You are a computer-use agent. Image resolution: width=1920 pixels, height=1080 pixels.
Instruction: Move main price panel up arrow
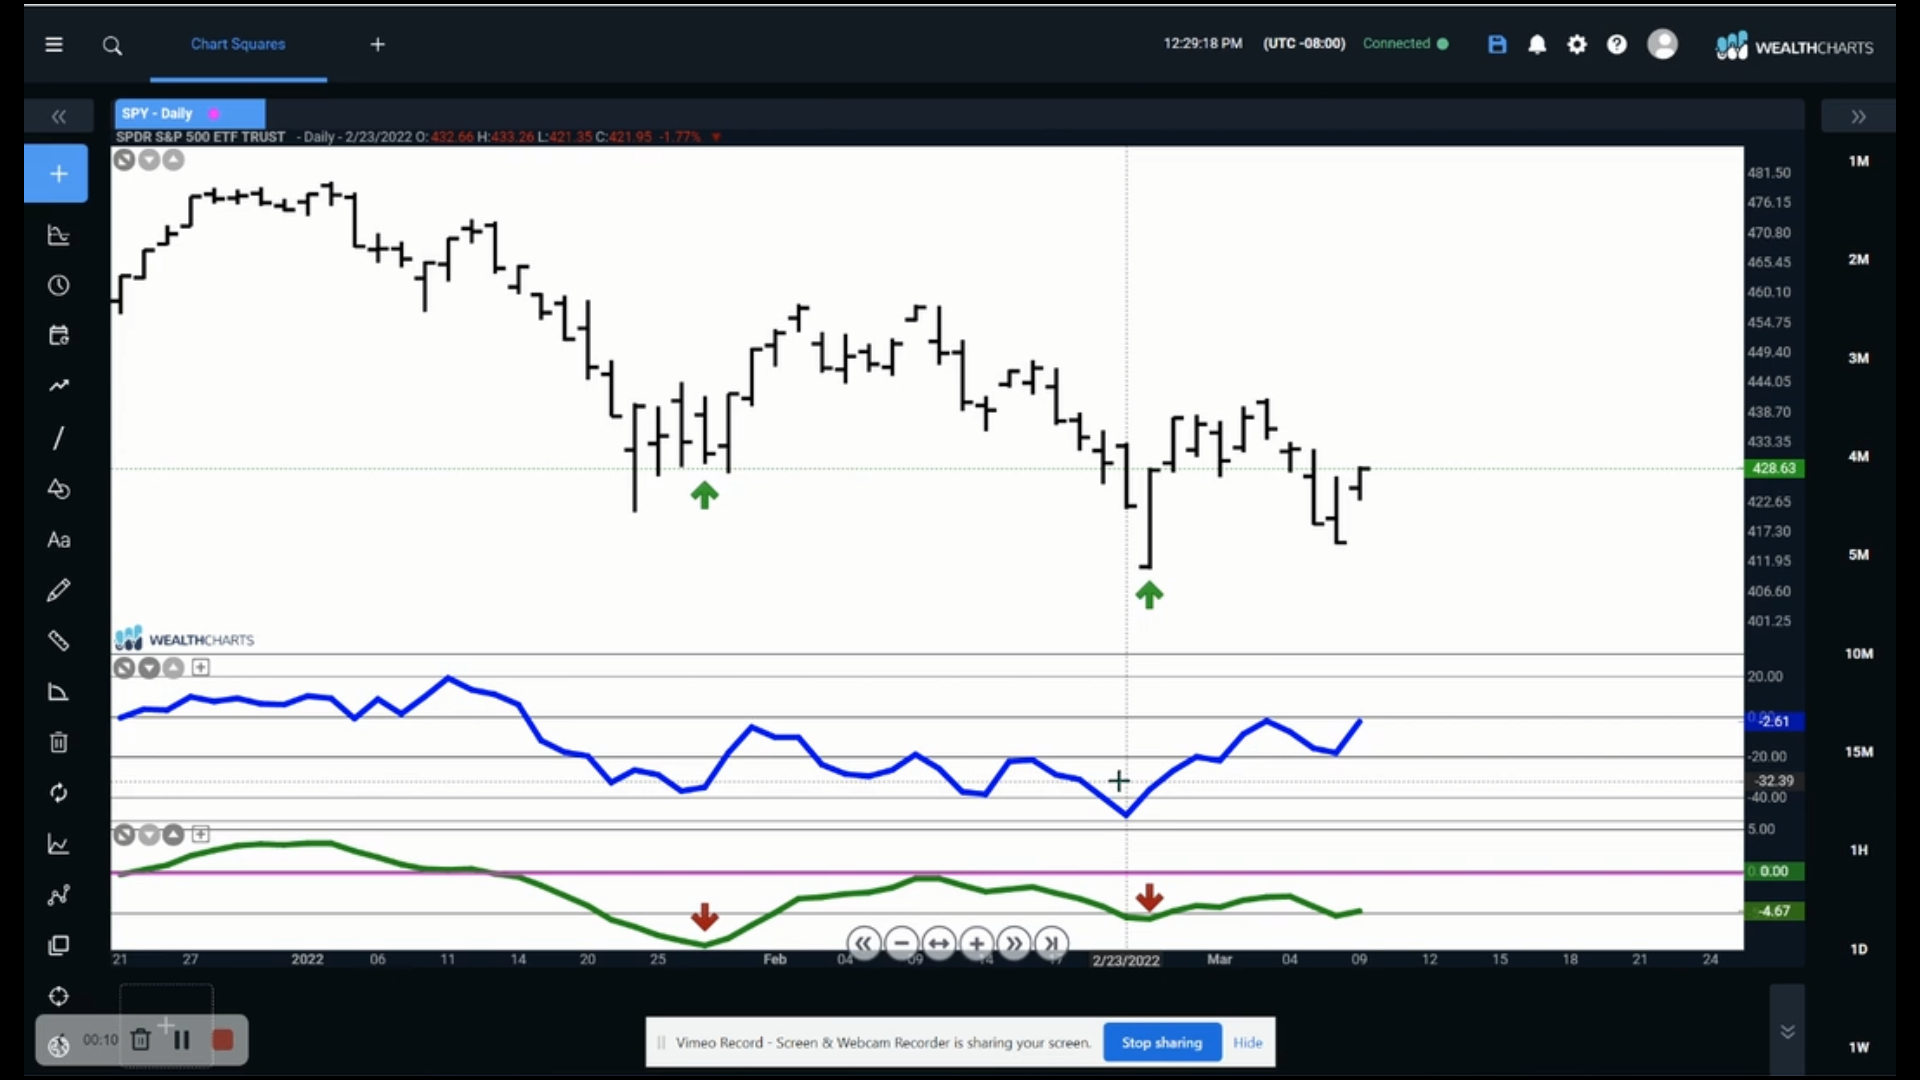(174, 160)
